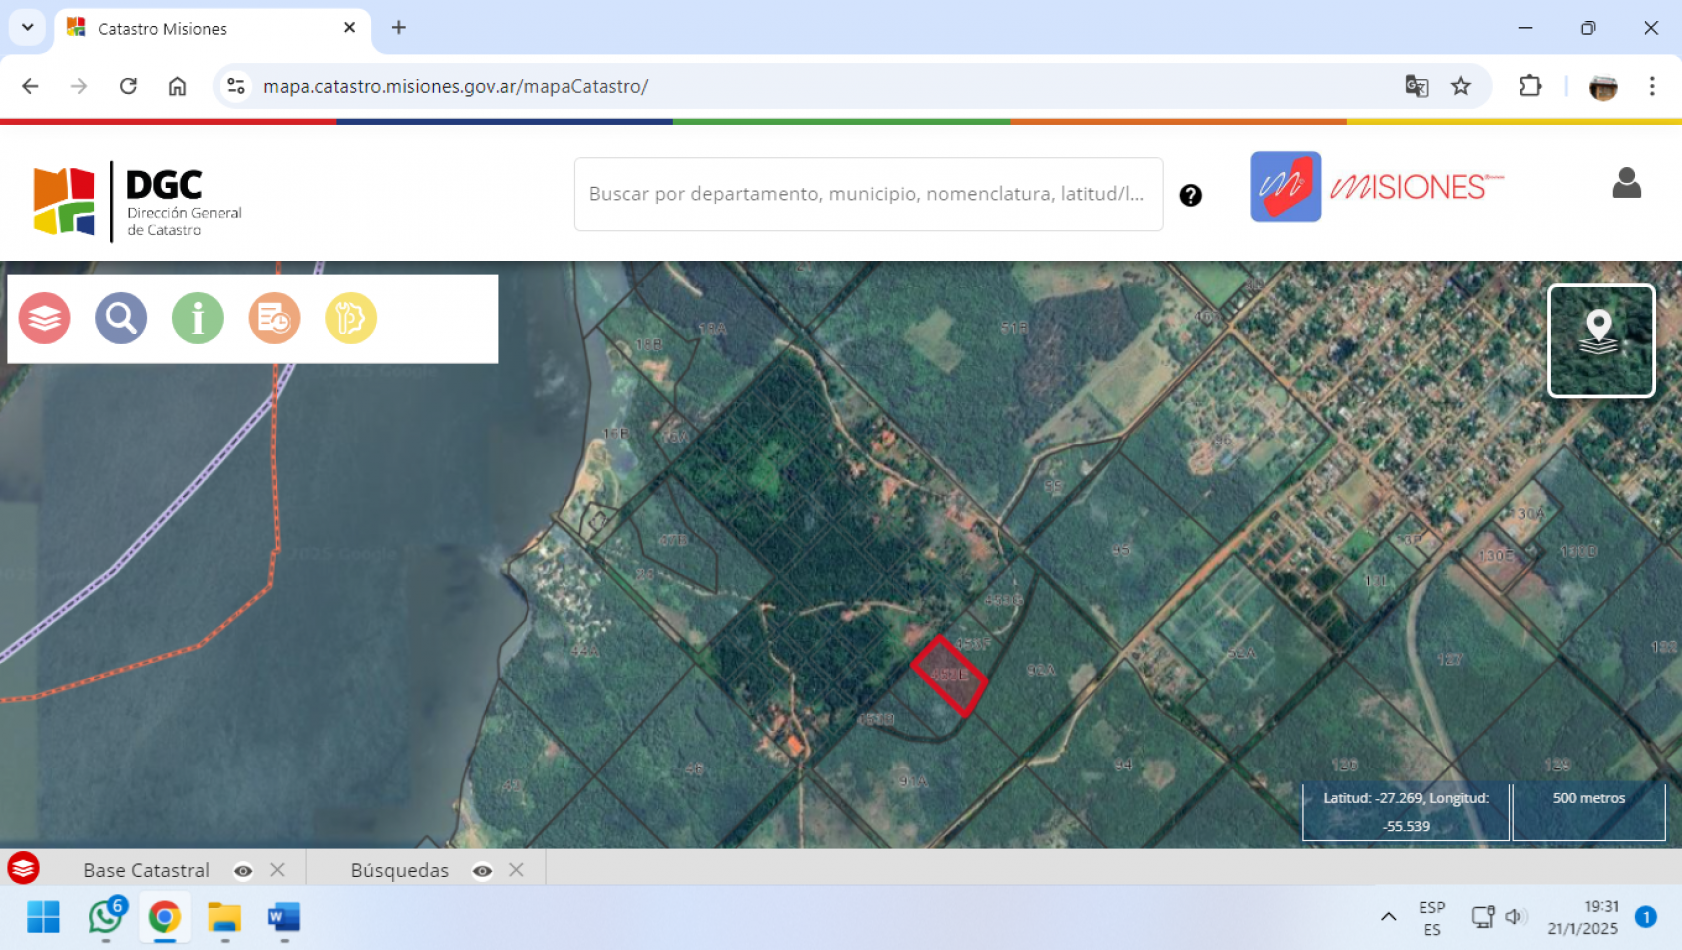
Task: Toggle Búsquedas layer visibility eye
Action: coord(482,871)
